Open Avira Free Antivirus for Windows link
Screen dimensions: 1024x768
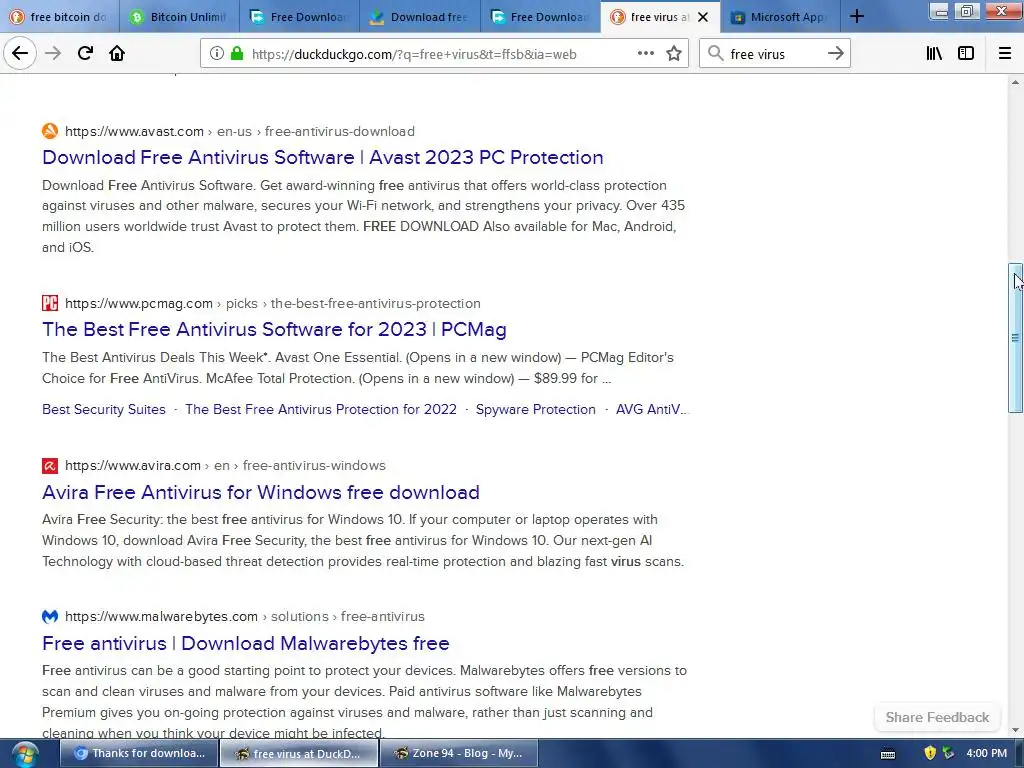coord(261,492)
